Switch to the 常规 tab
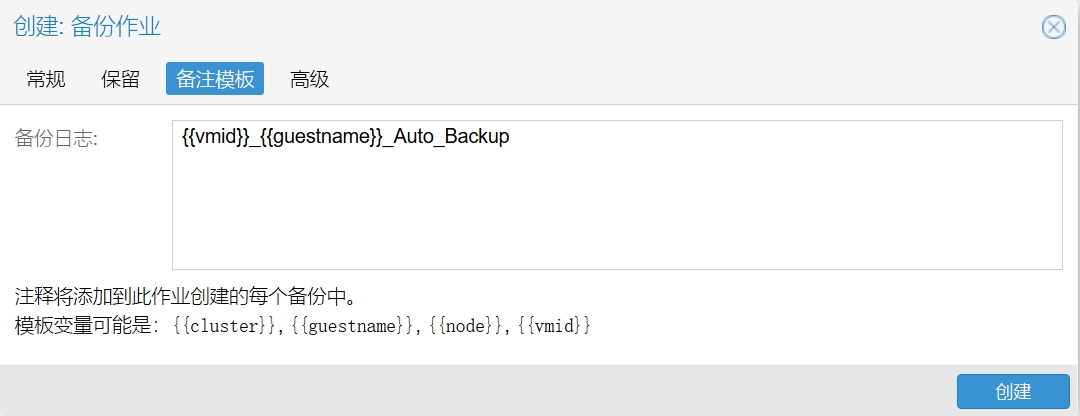 coord(46,79)
